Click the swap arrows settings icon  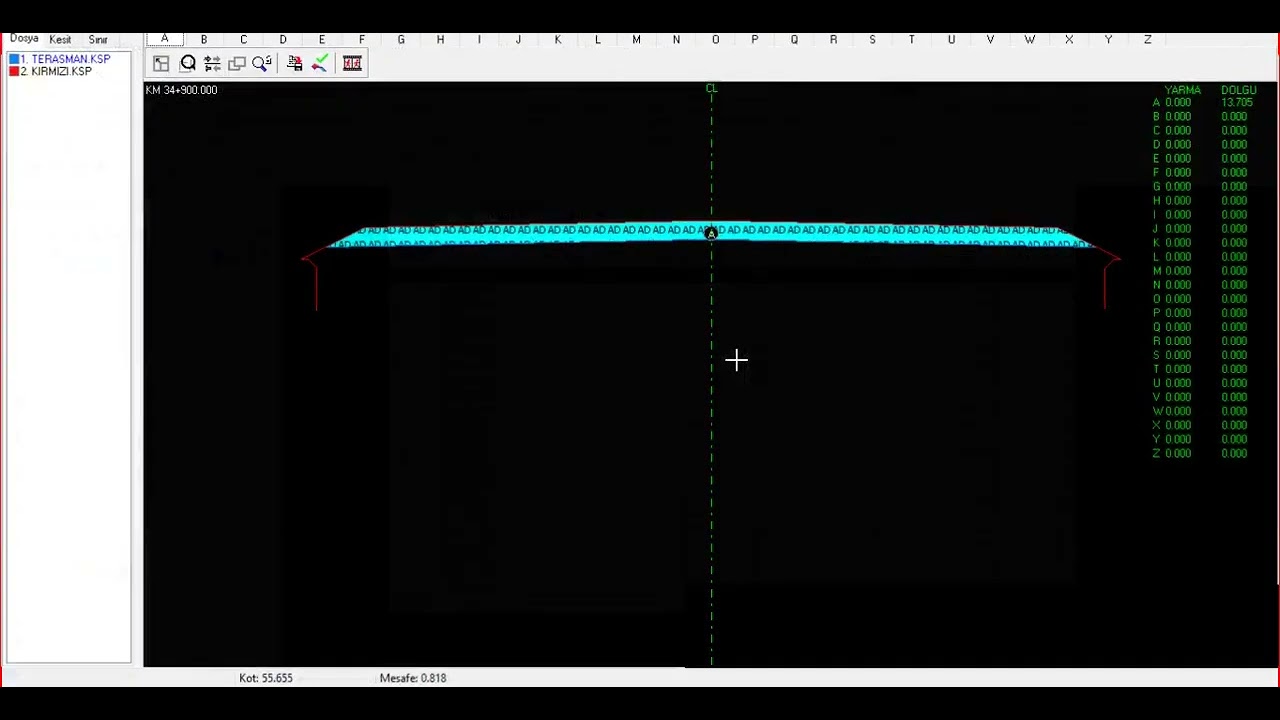tap(212, 64)
